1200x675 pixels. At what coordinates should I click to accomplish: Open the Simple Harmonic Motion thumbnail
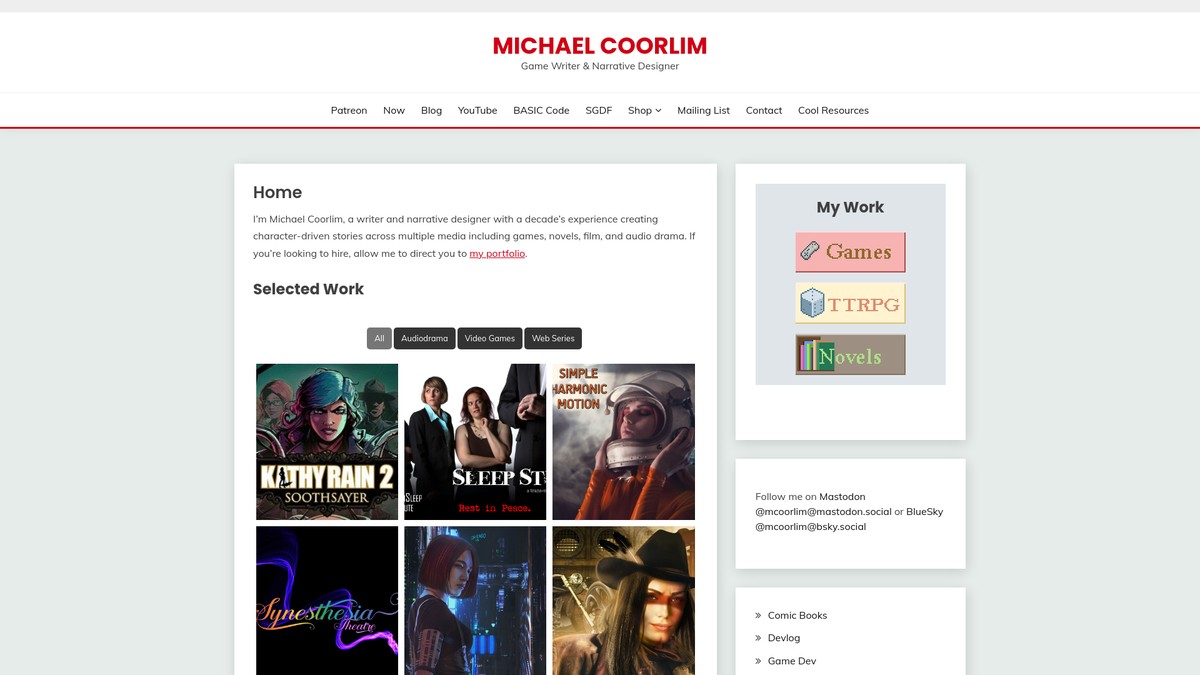[623, 441]
